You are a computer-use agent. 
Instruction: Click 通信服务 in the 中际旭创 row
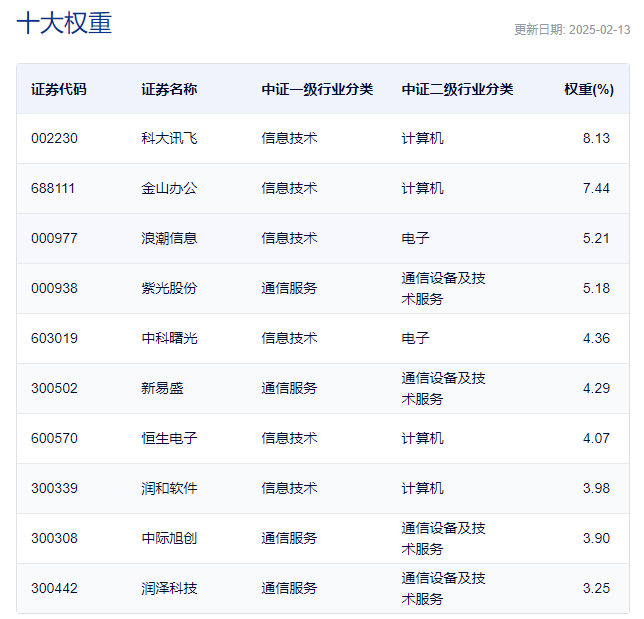click(x=289, y=538)
